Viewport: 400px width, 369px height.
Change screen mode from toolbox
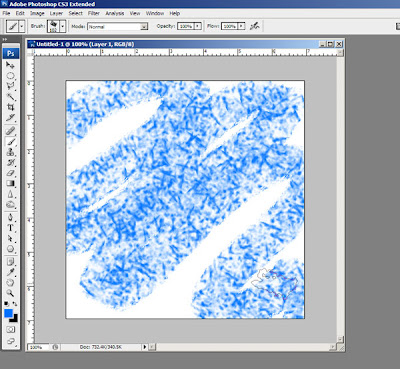(11, 341)
